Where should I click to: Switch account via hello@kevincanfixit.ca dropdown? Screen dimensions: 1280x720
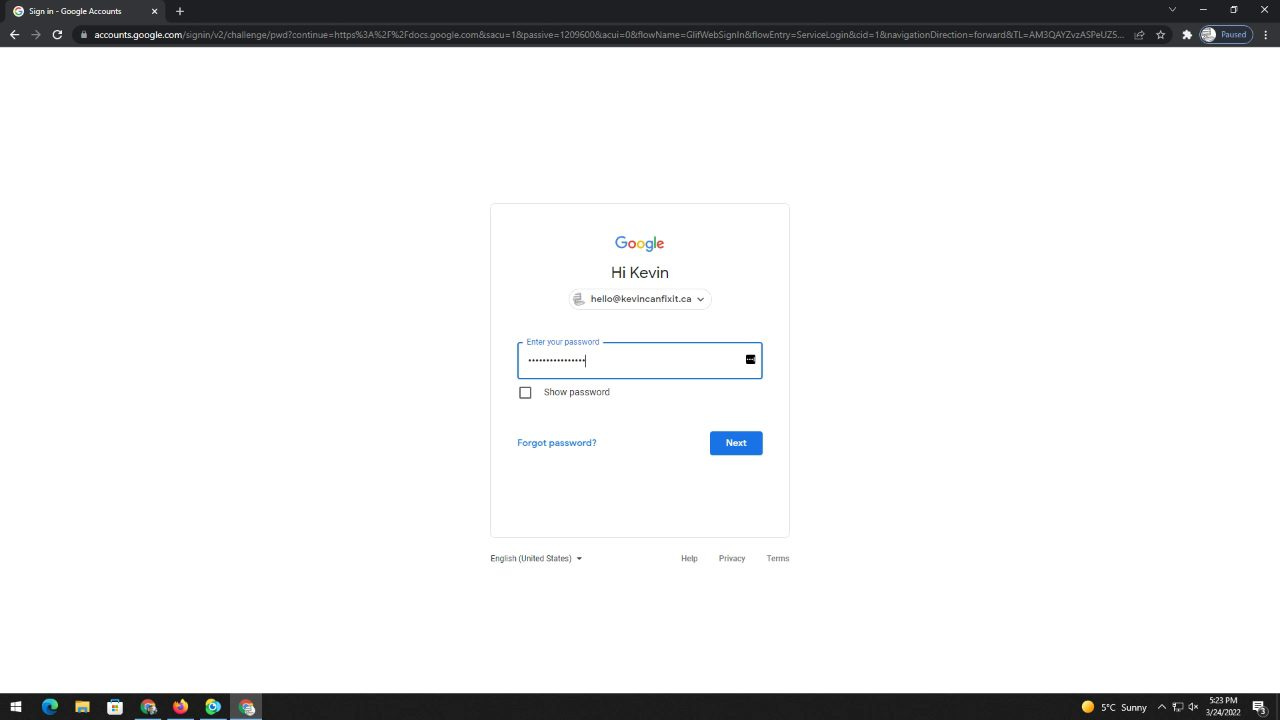coord(640,299)
